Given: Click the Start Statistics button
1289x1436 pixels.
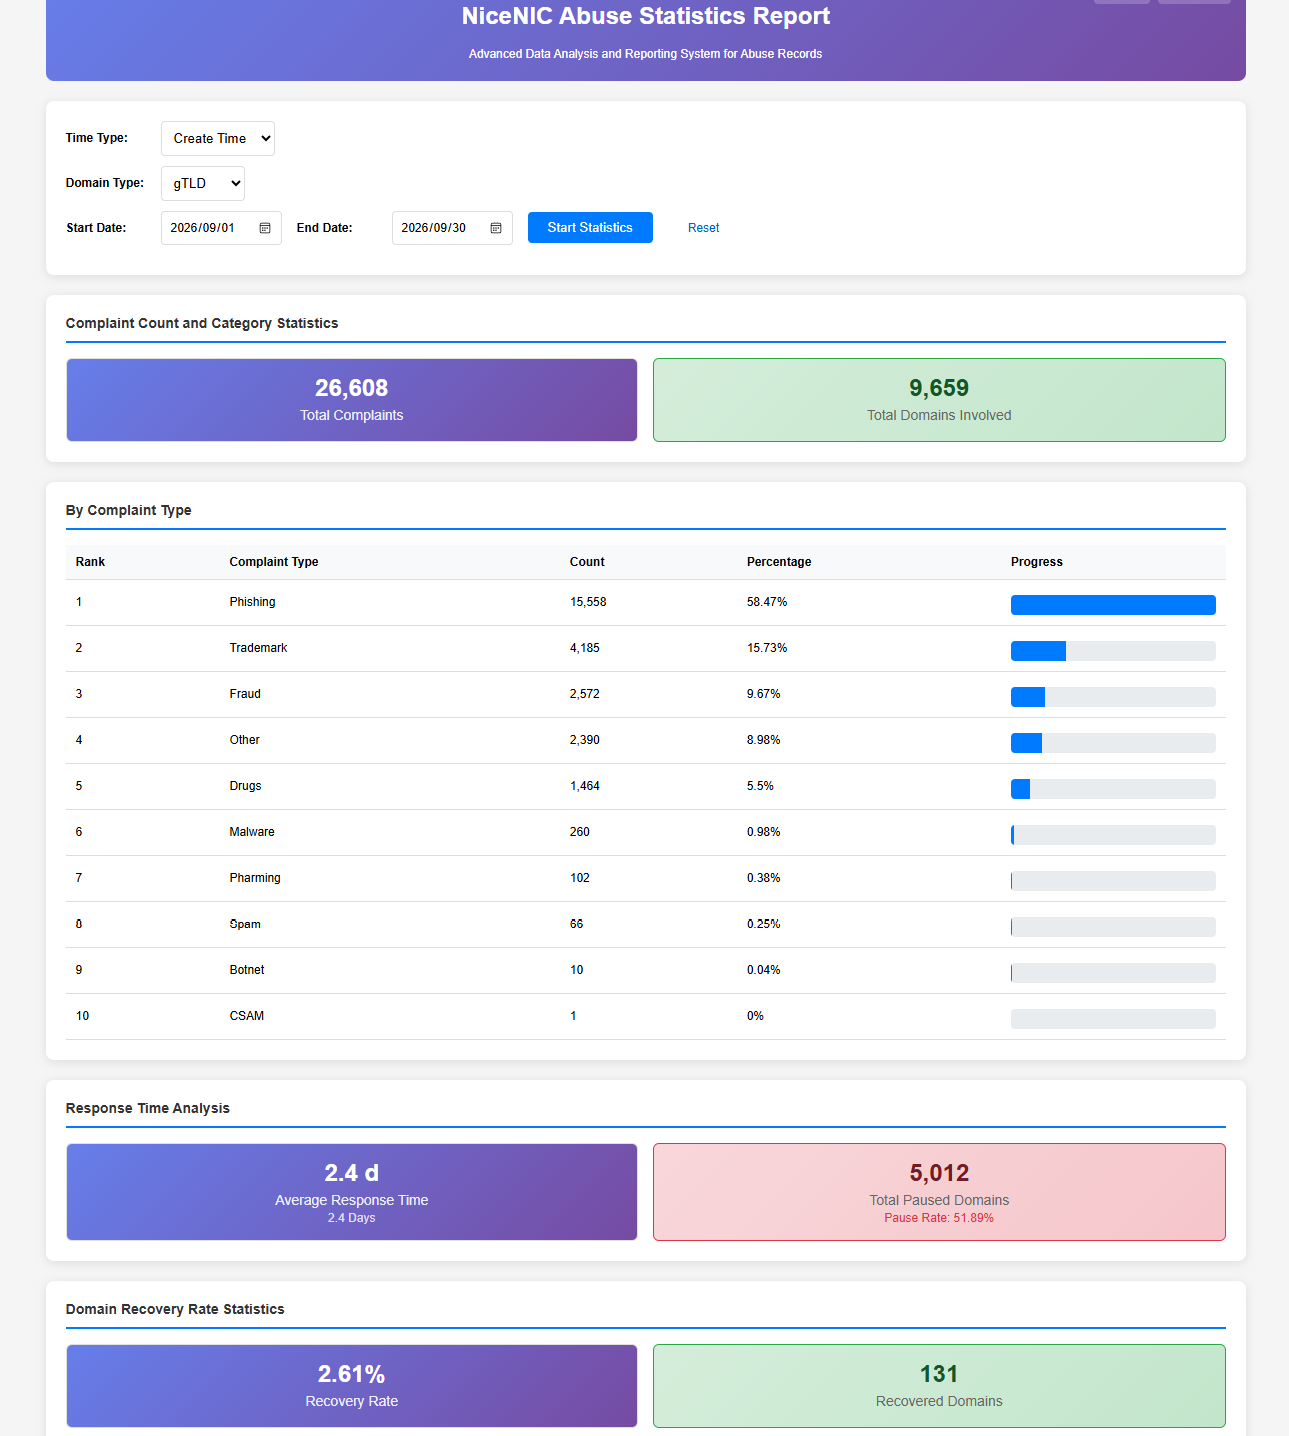Looking at the screenshot, I should 590,228.
